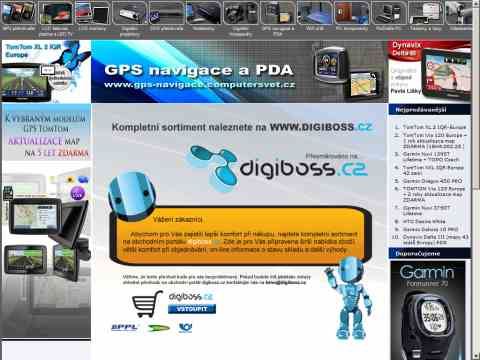
Task: Open the Notebooky category thumbnail
Action: pyautogui.click(x=203, y=13)
